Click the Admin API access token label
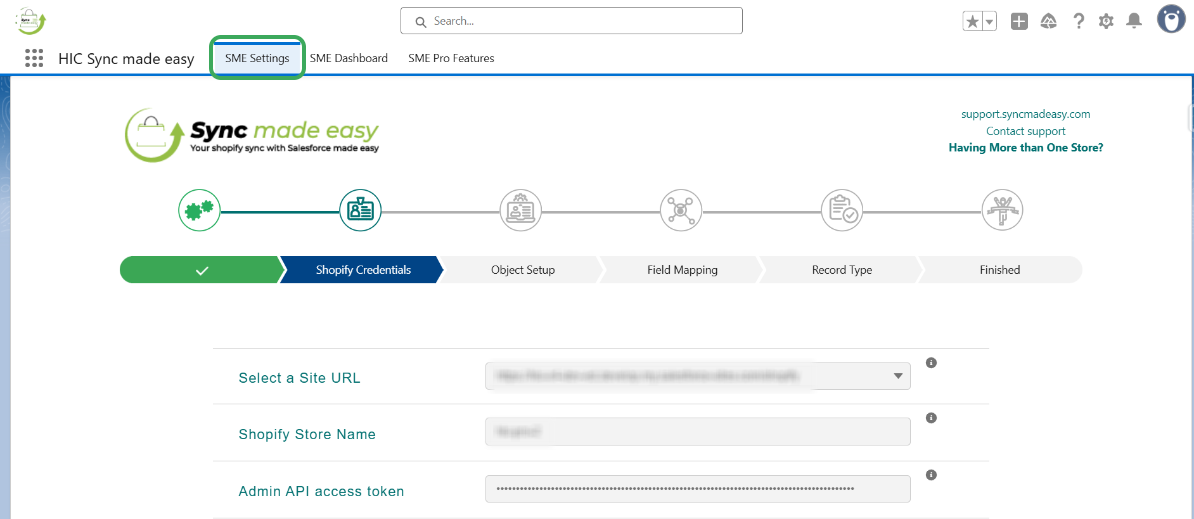The image size is (1194, 519). point(321,492)
